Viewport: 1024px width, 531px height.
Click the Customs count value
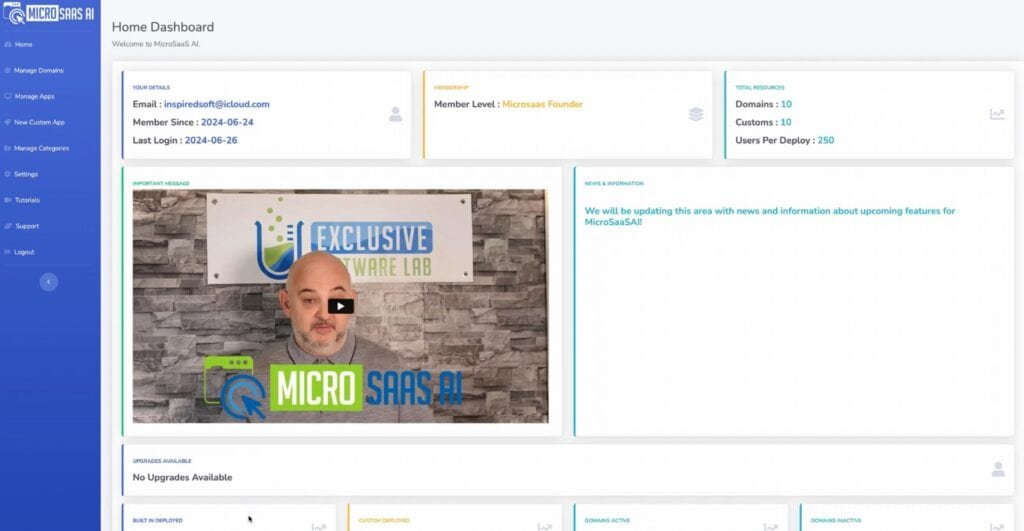pyautogui.click(x=786, y=122)
